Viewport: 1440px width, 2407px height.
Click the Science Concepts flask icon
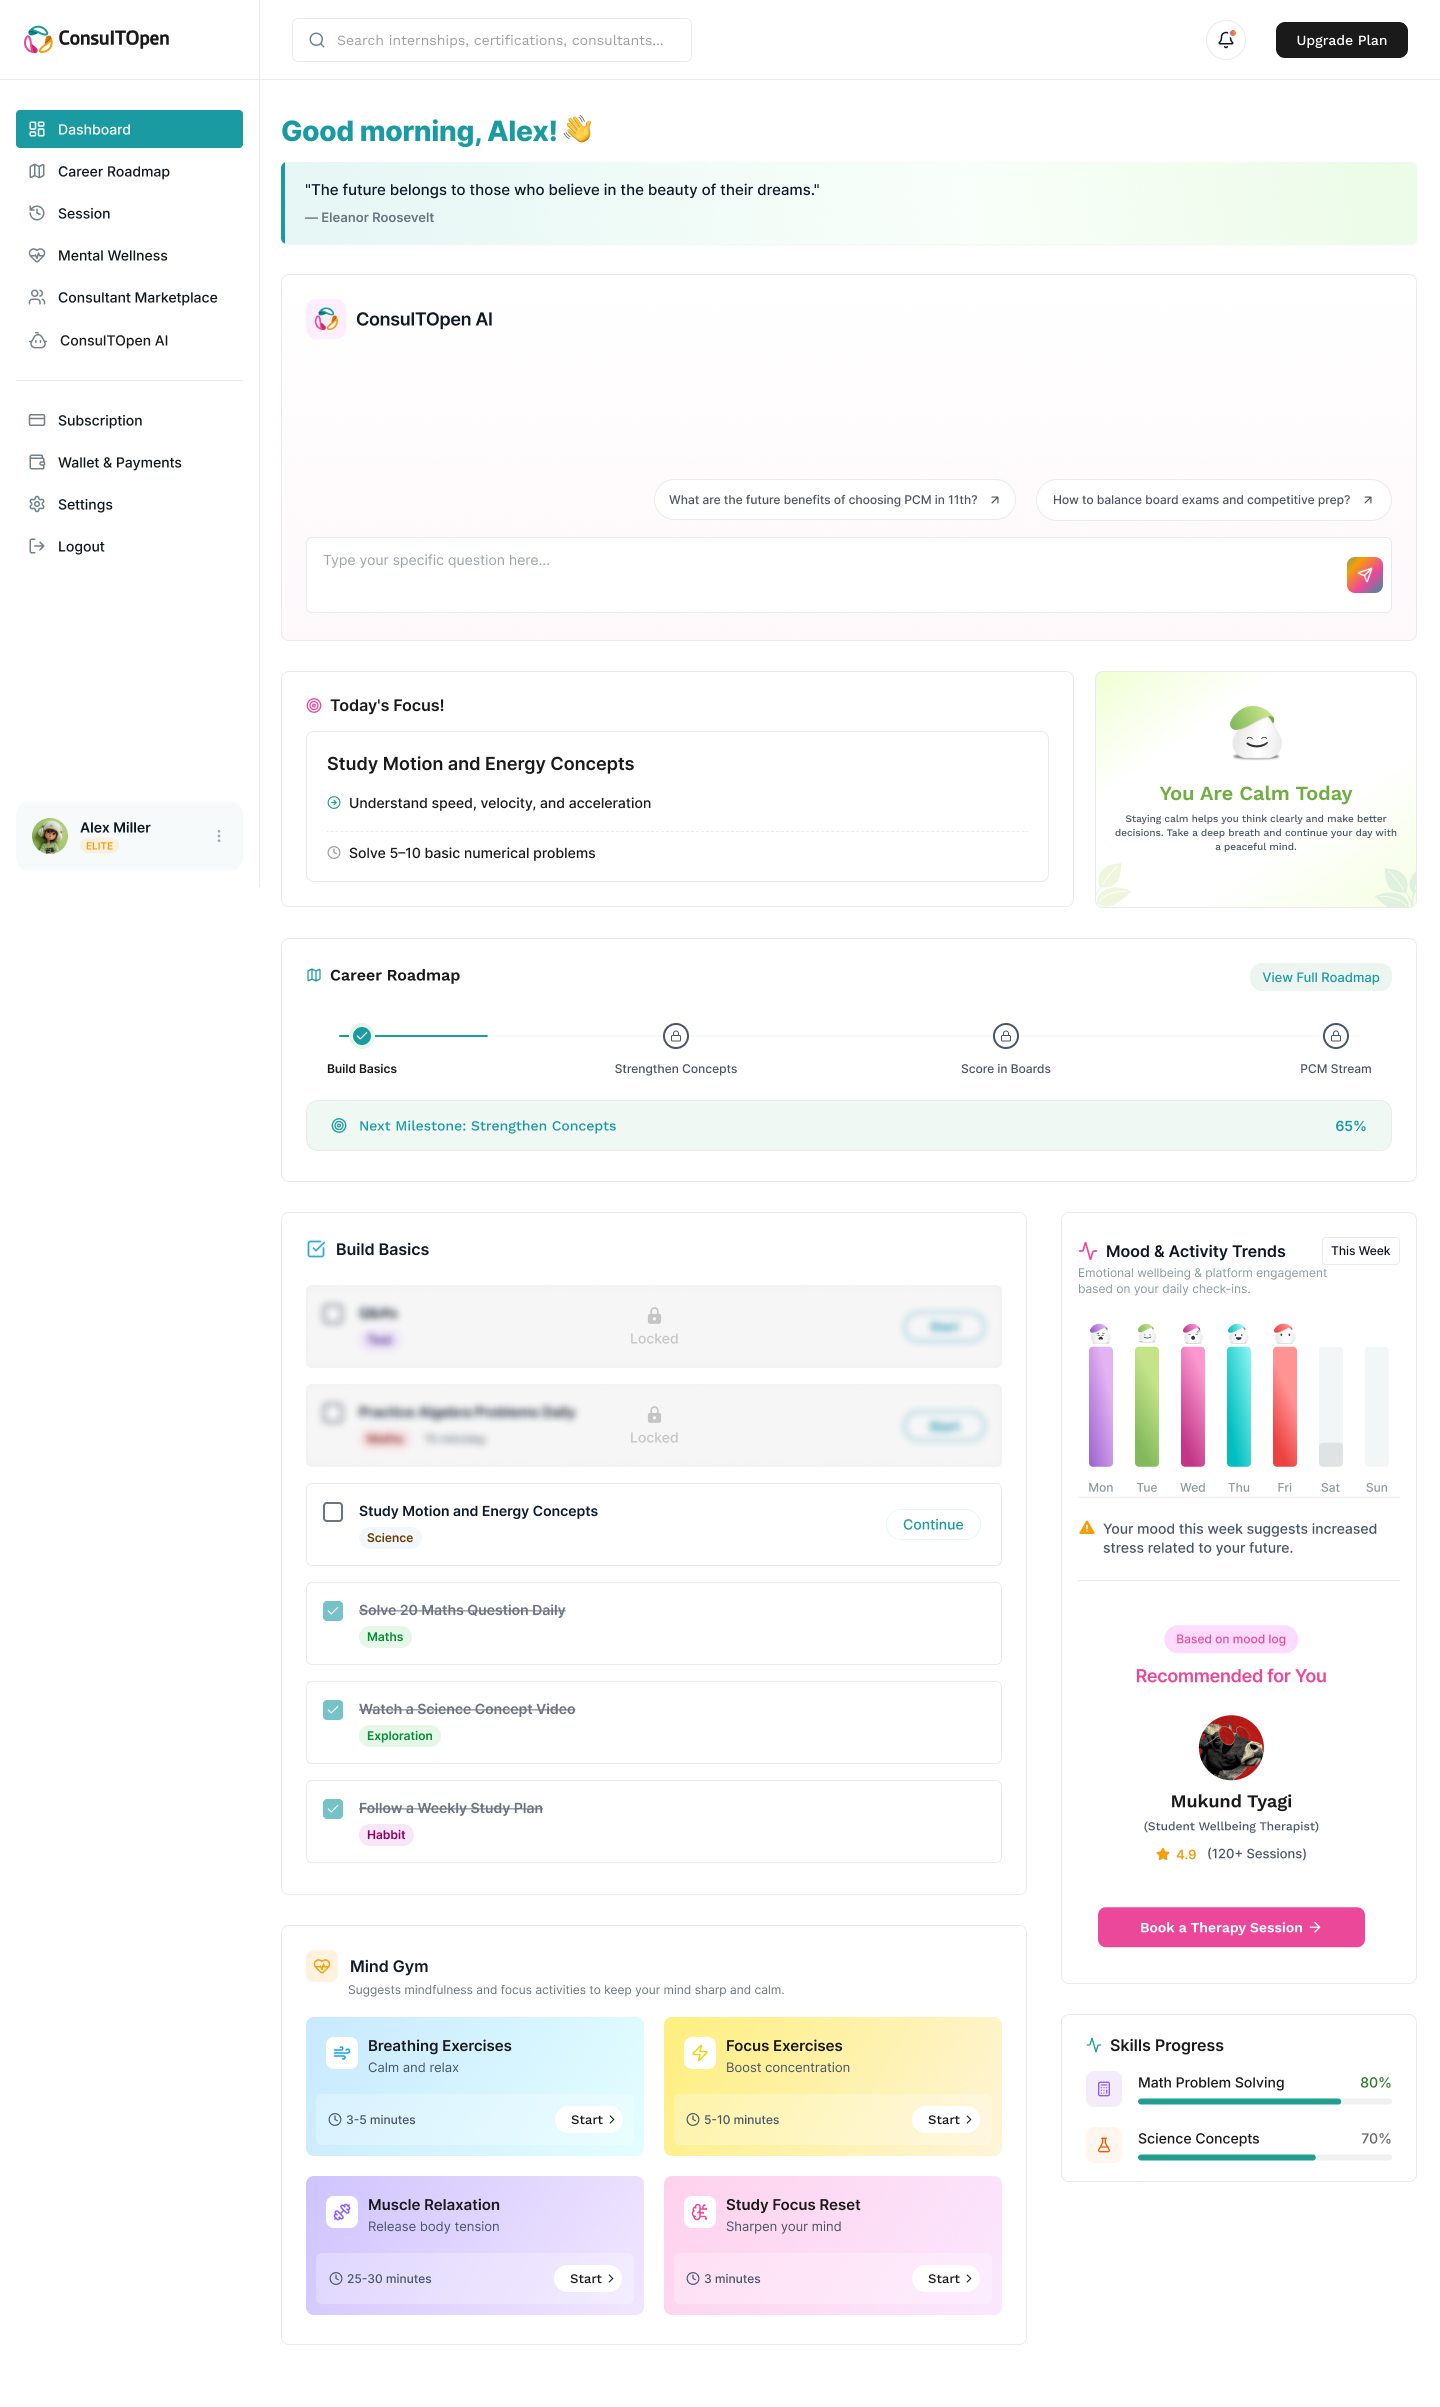click(x=1104, y=2145)
